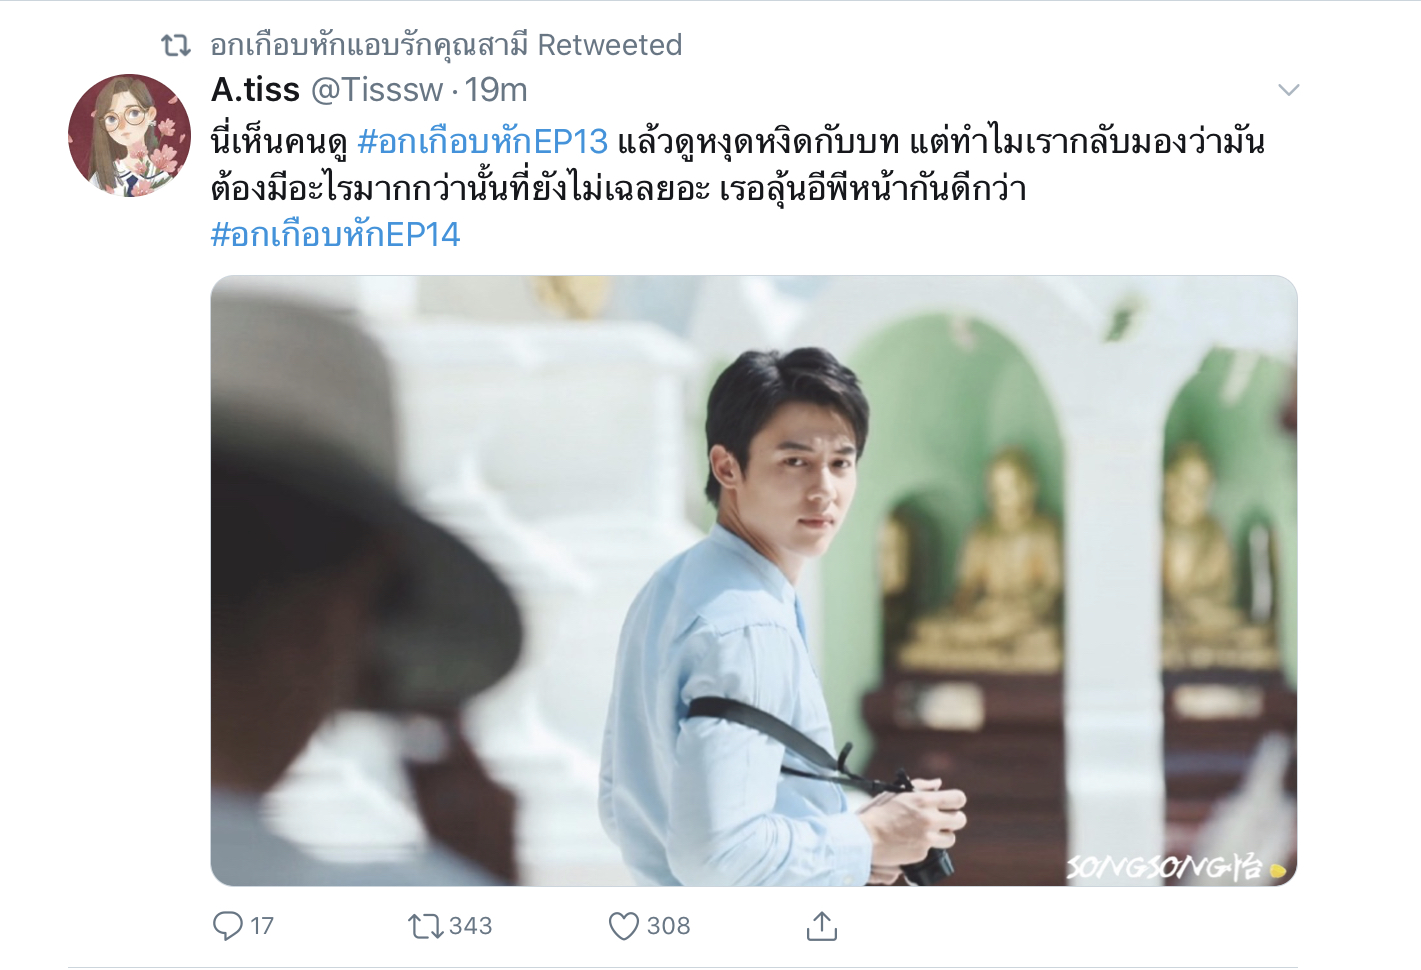The width and height of the screenshot is (1421, 970).
Task: Expand the tweet options chevron
Action: point(1289,90)
